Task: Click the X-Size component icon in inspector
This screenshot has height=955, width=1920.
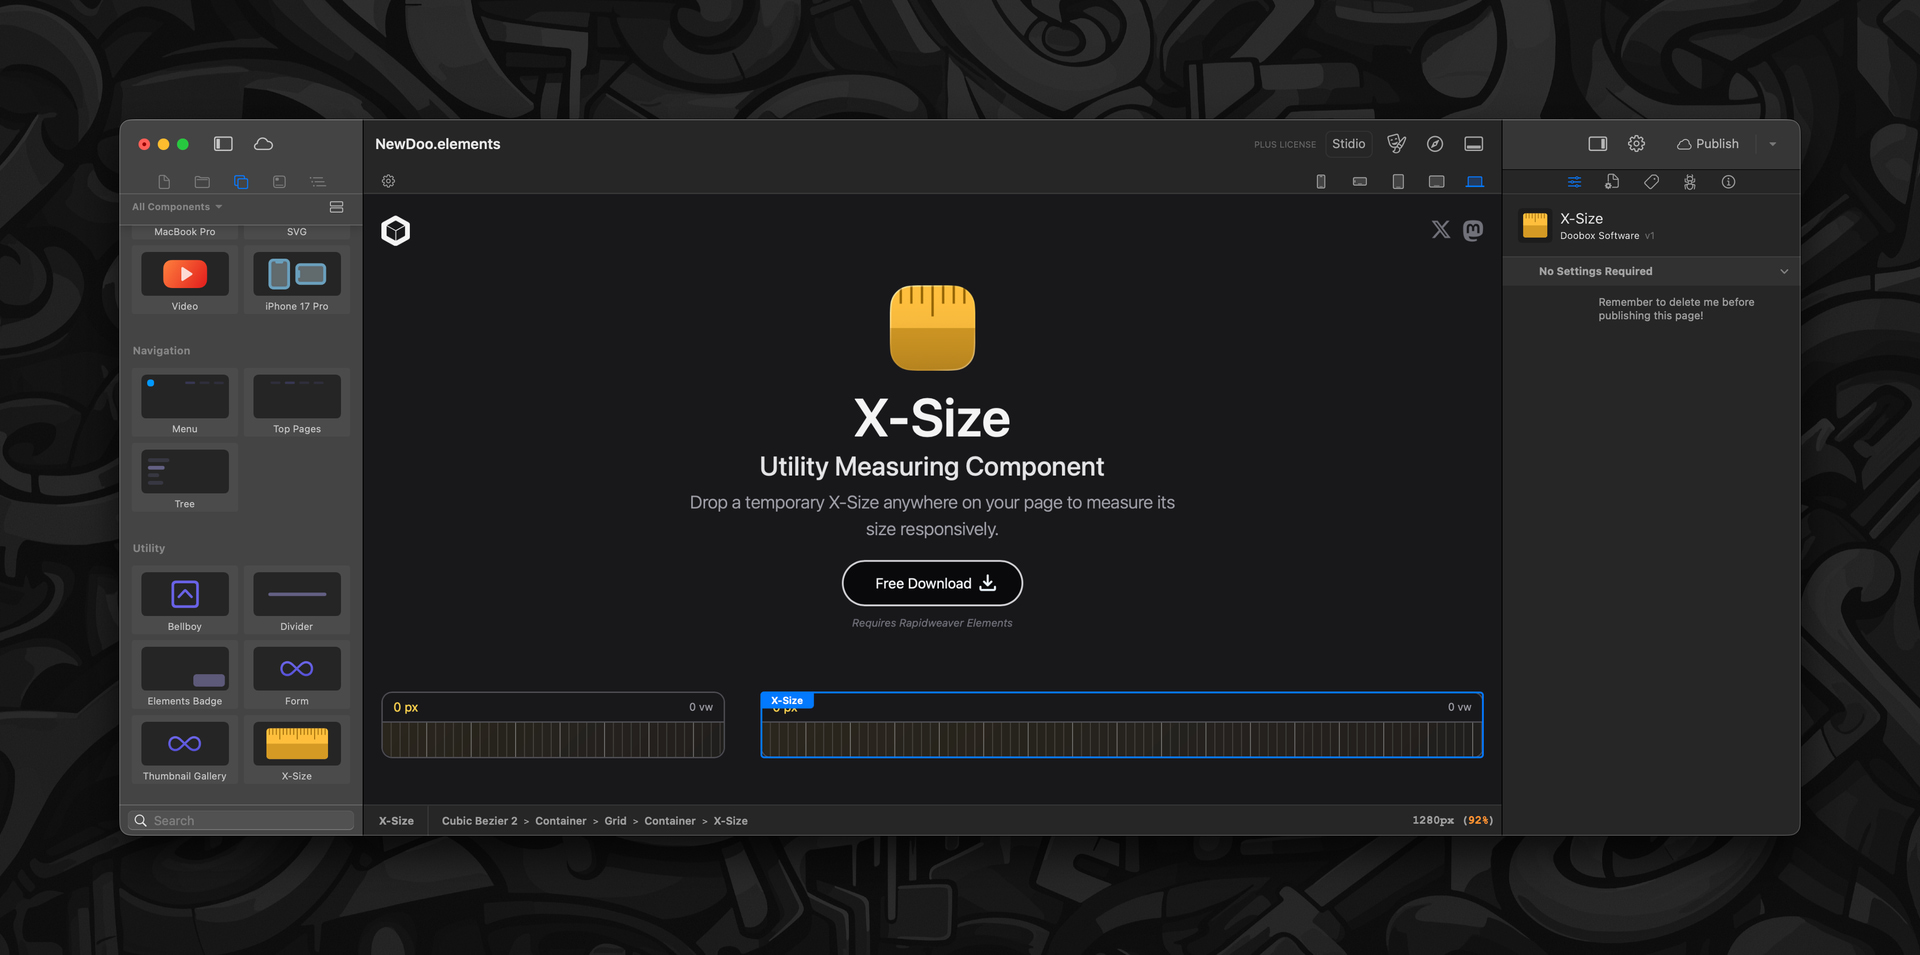Action: (x=1535, y=225)
